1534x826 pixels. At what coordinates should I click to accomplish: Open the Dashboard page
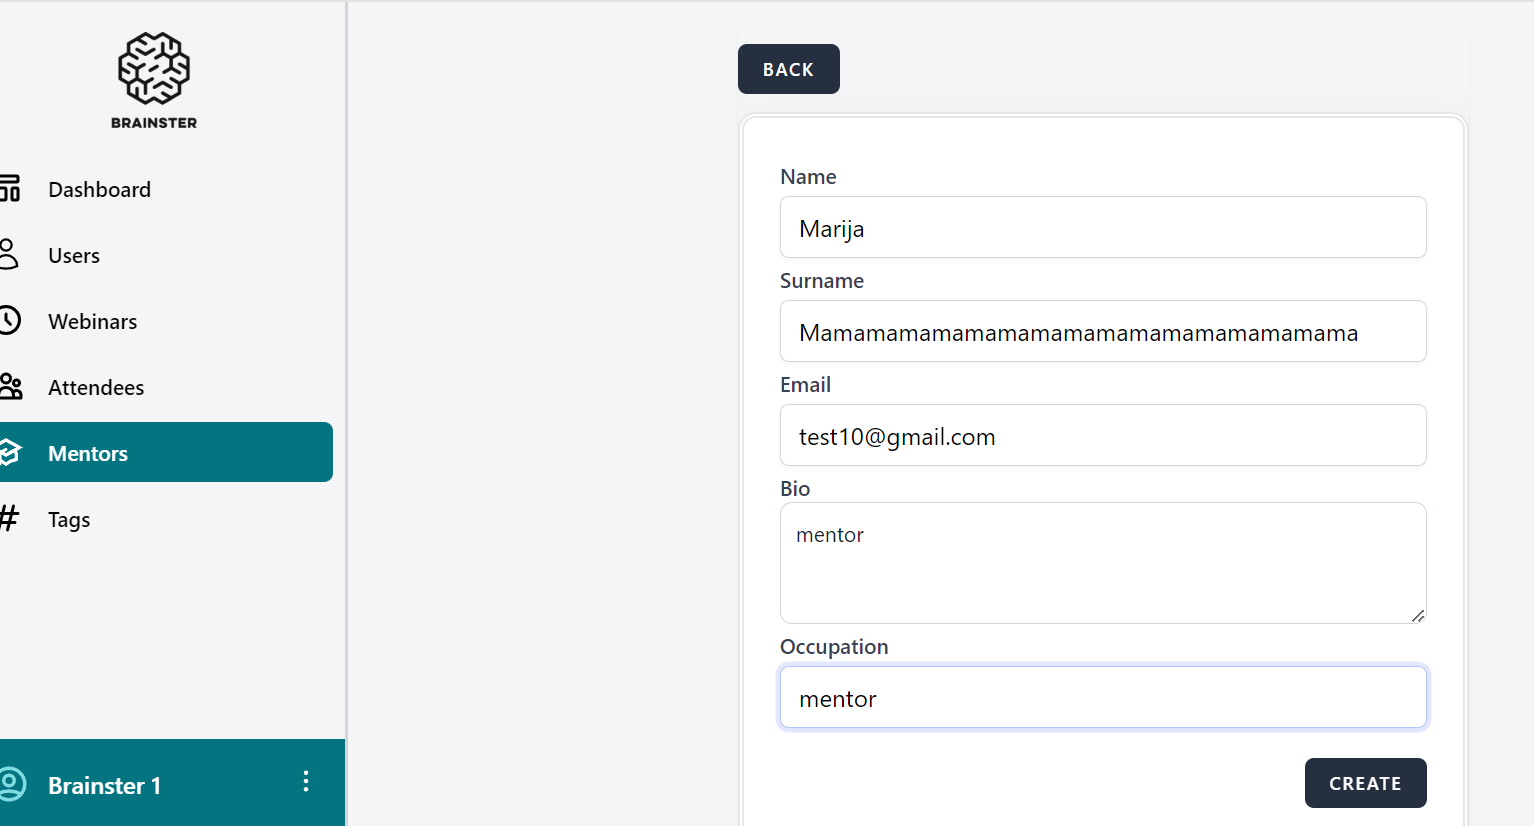pyautogui.click(x=99, y=190)
